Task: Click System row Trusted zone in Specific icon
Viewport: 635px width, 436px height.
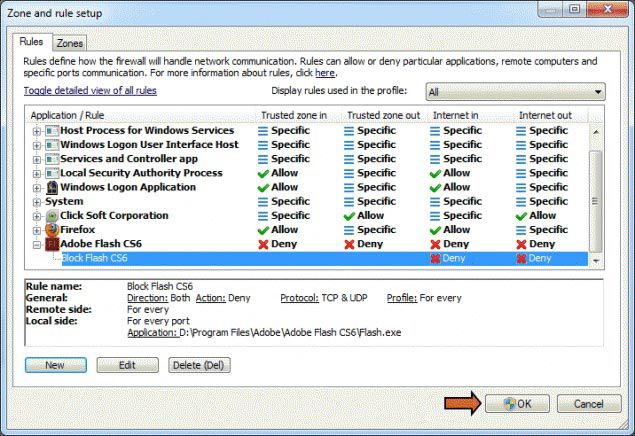Action: click(x=264, y=201)
